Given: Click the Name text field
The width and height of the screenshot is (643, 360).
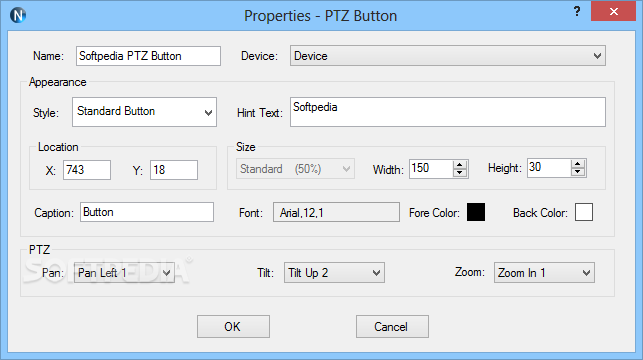Looking at the screenshot, I should (148, 56).
